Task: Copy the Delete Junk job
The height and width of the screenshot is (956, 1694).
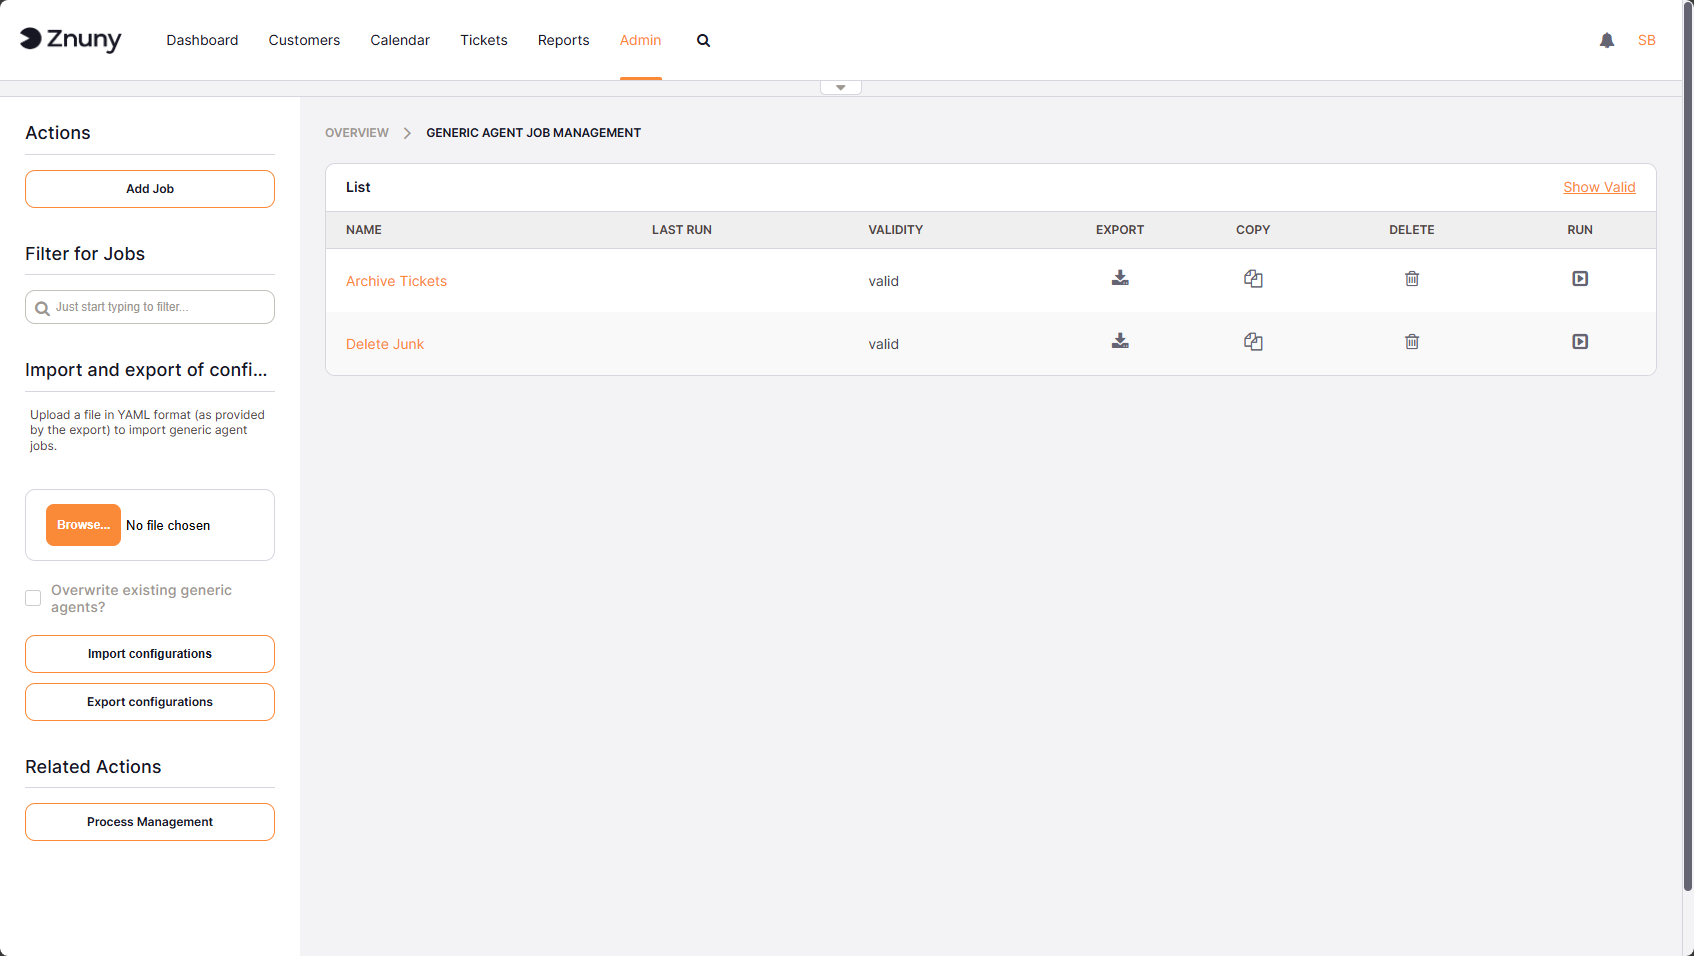Action: [x=1253, y=341]
